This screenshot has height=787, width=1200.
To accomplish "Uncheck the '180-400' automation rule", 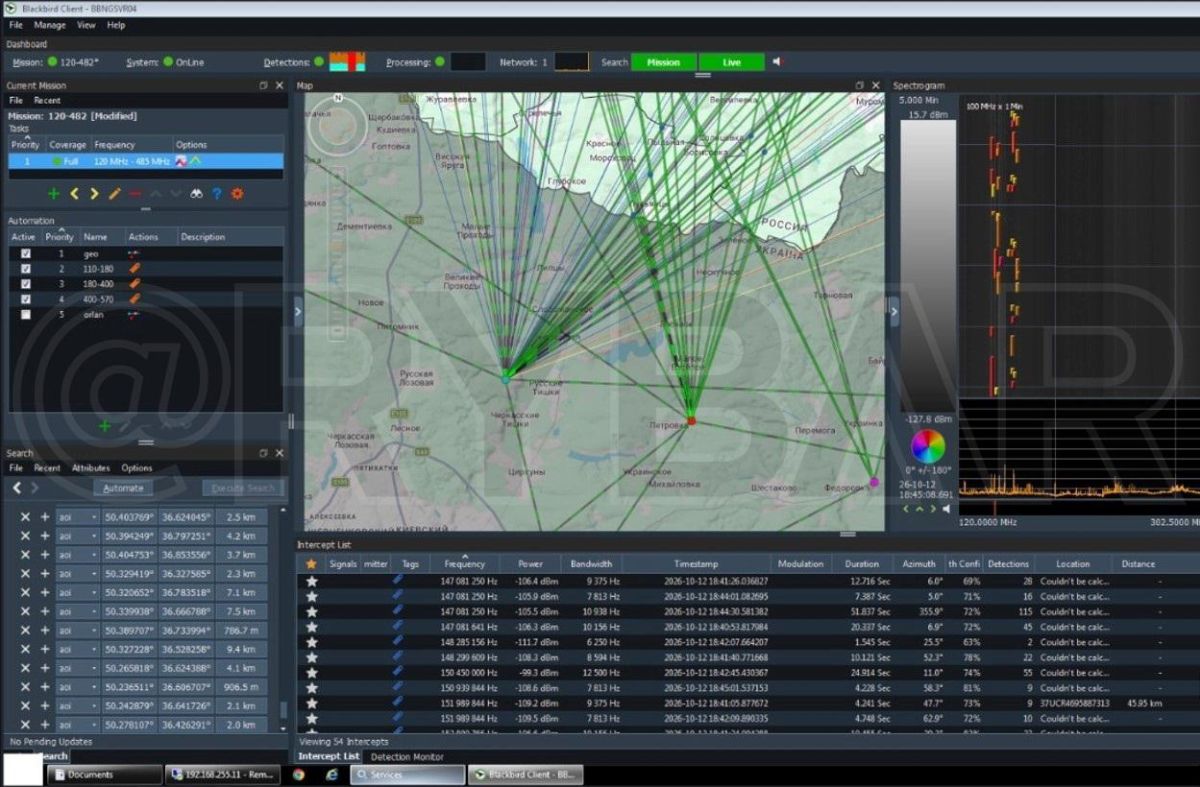I will tap(26, 284).
